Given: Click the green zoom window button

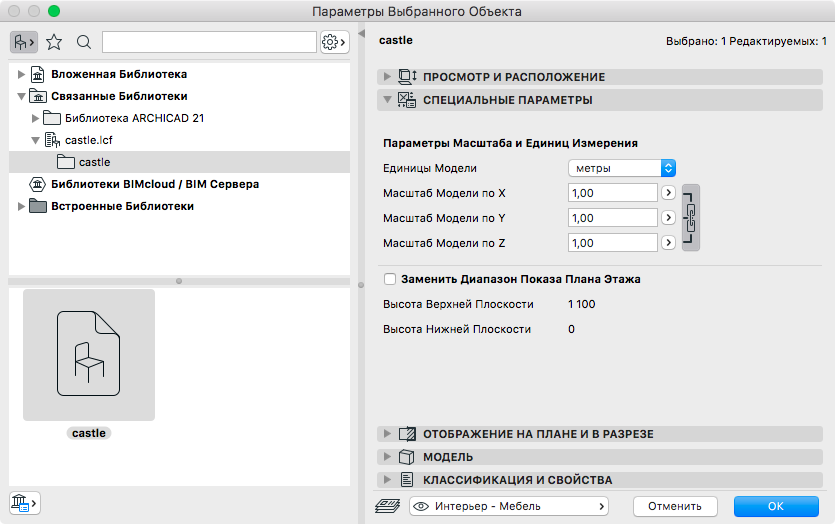Looking at the screenshot, I should tap(54, 11).
